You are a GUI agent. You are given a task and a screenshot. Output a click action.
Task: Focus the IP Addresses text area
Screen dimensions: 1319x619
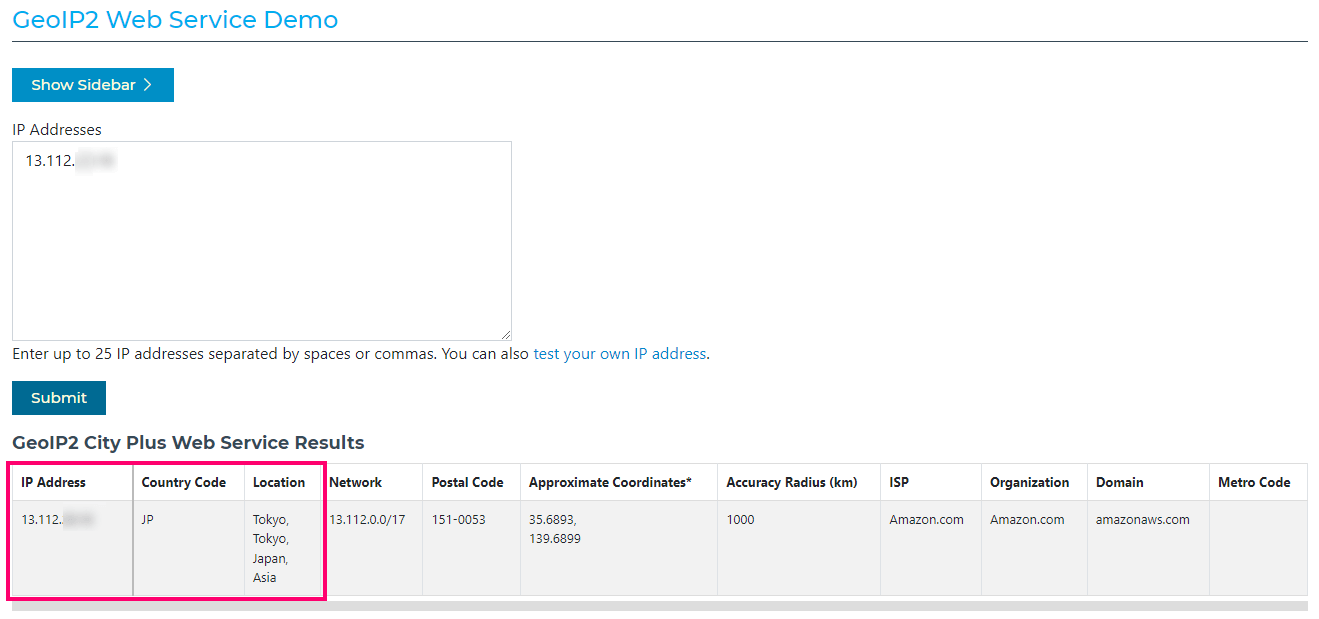coord(262,241)
